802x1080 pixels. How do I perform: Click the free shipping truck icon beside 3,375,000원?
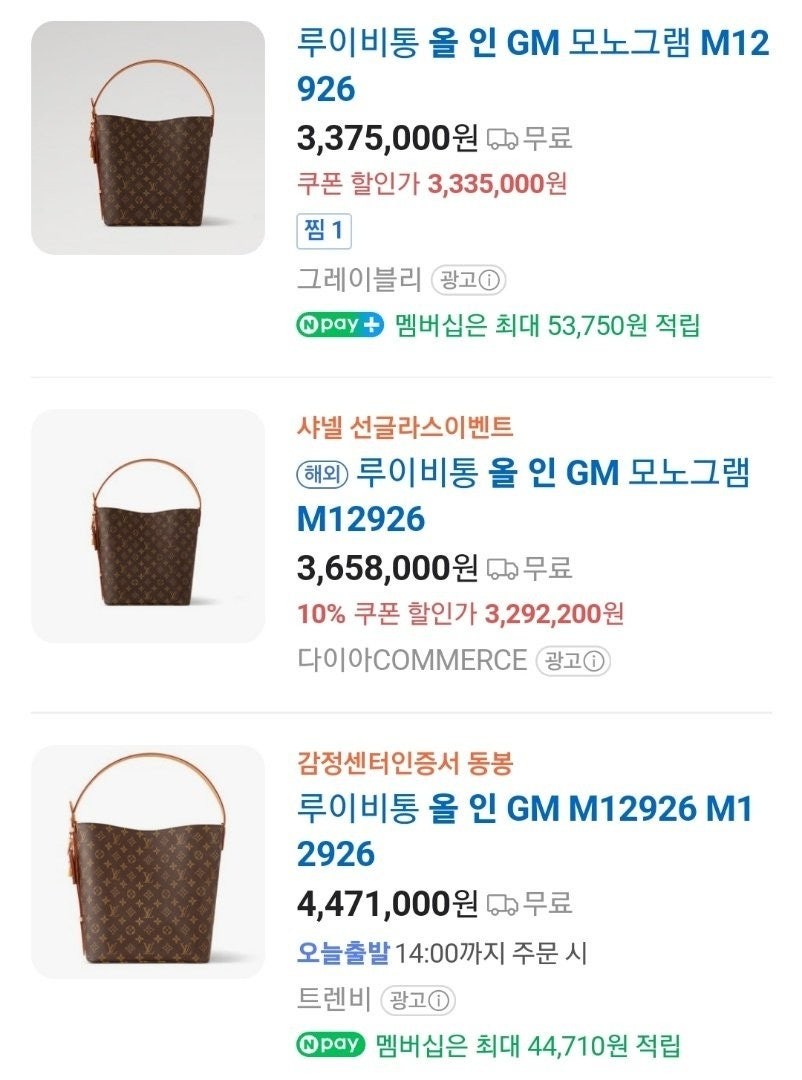[x=502, y=139]
